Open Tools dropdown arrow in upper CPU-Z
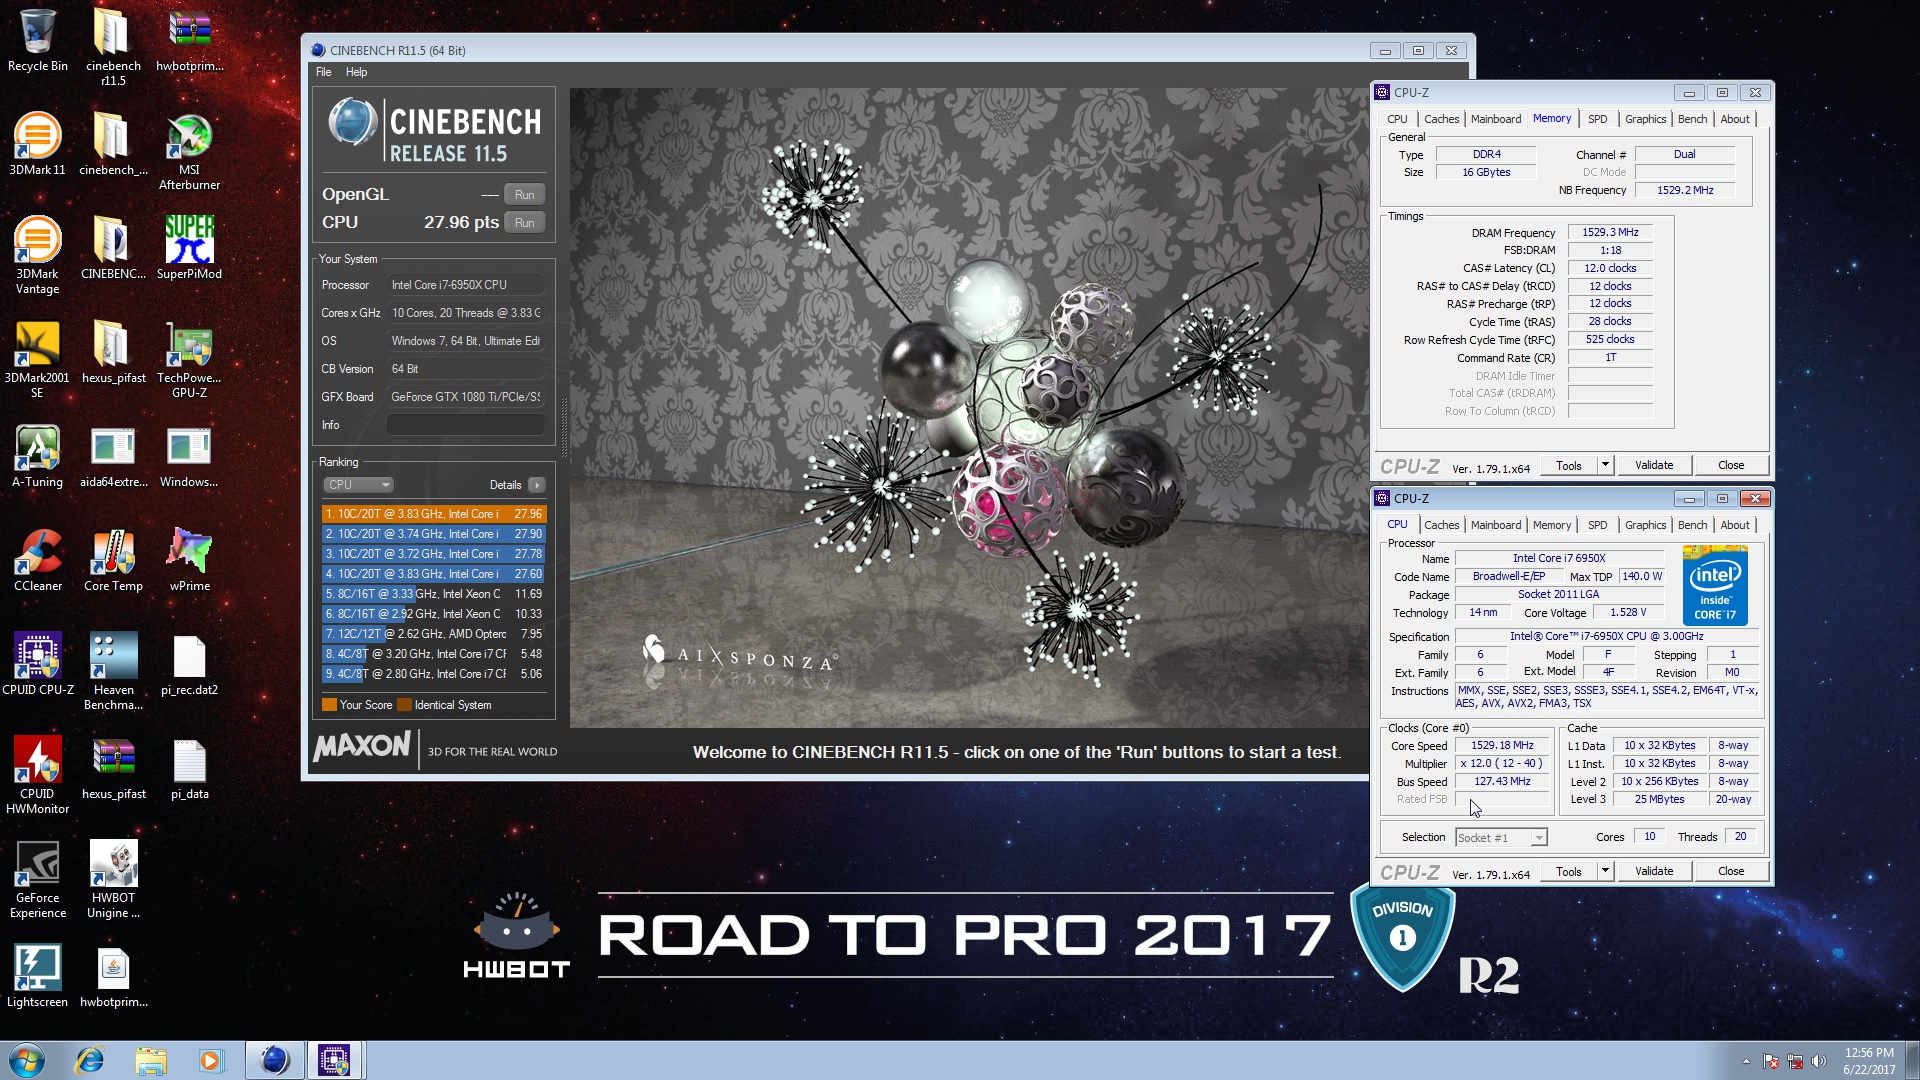Viewport: 1920px width, 1080px height. (1605, 465)
